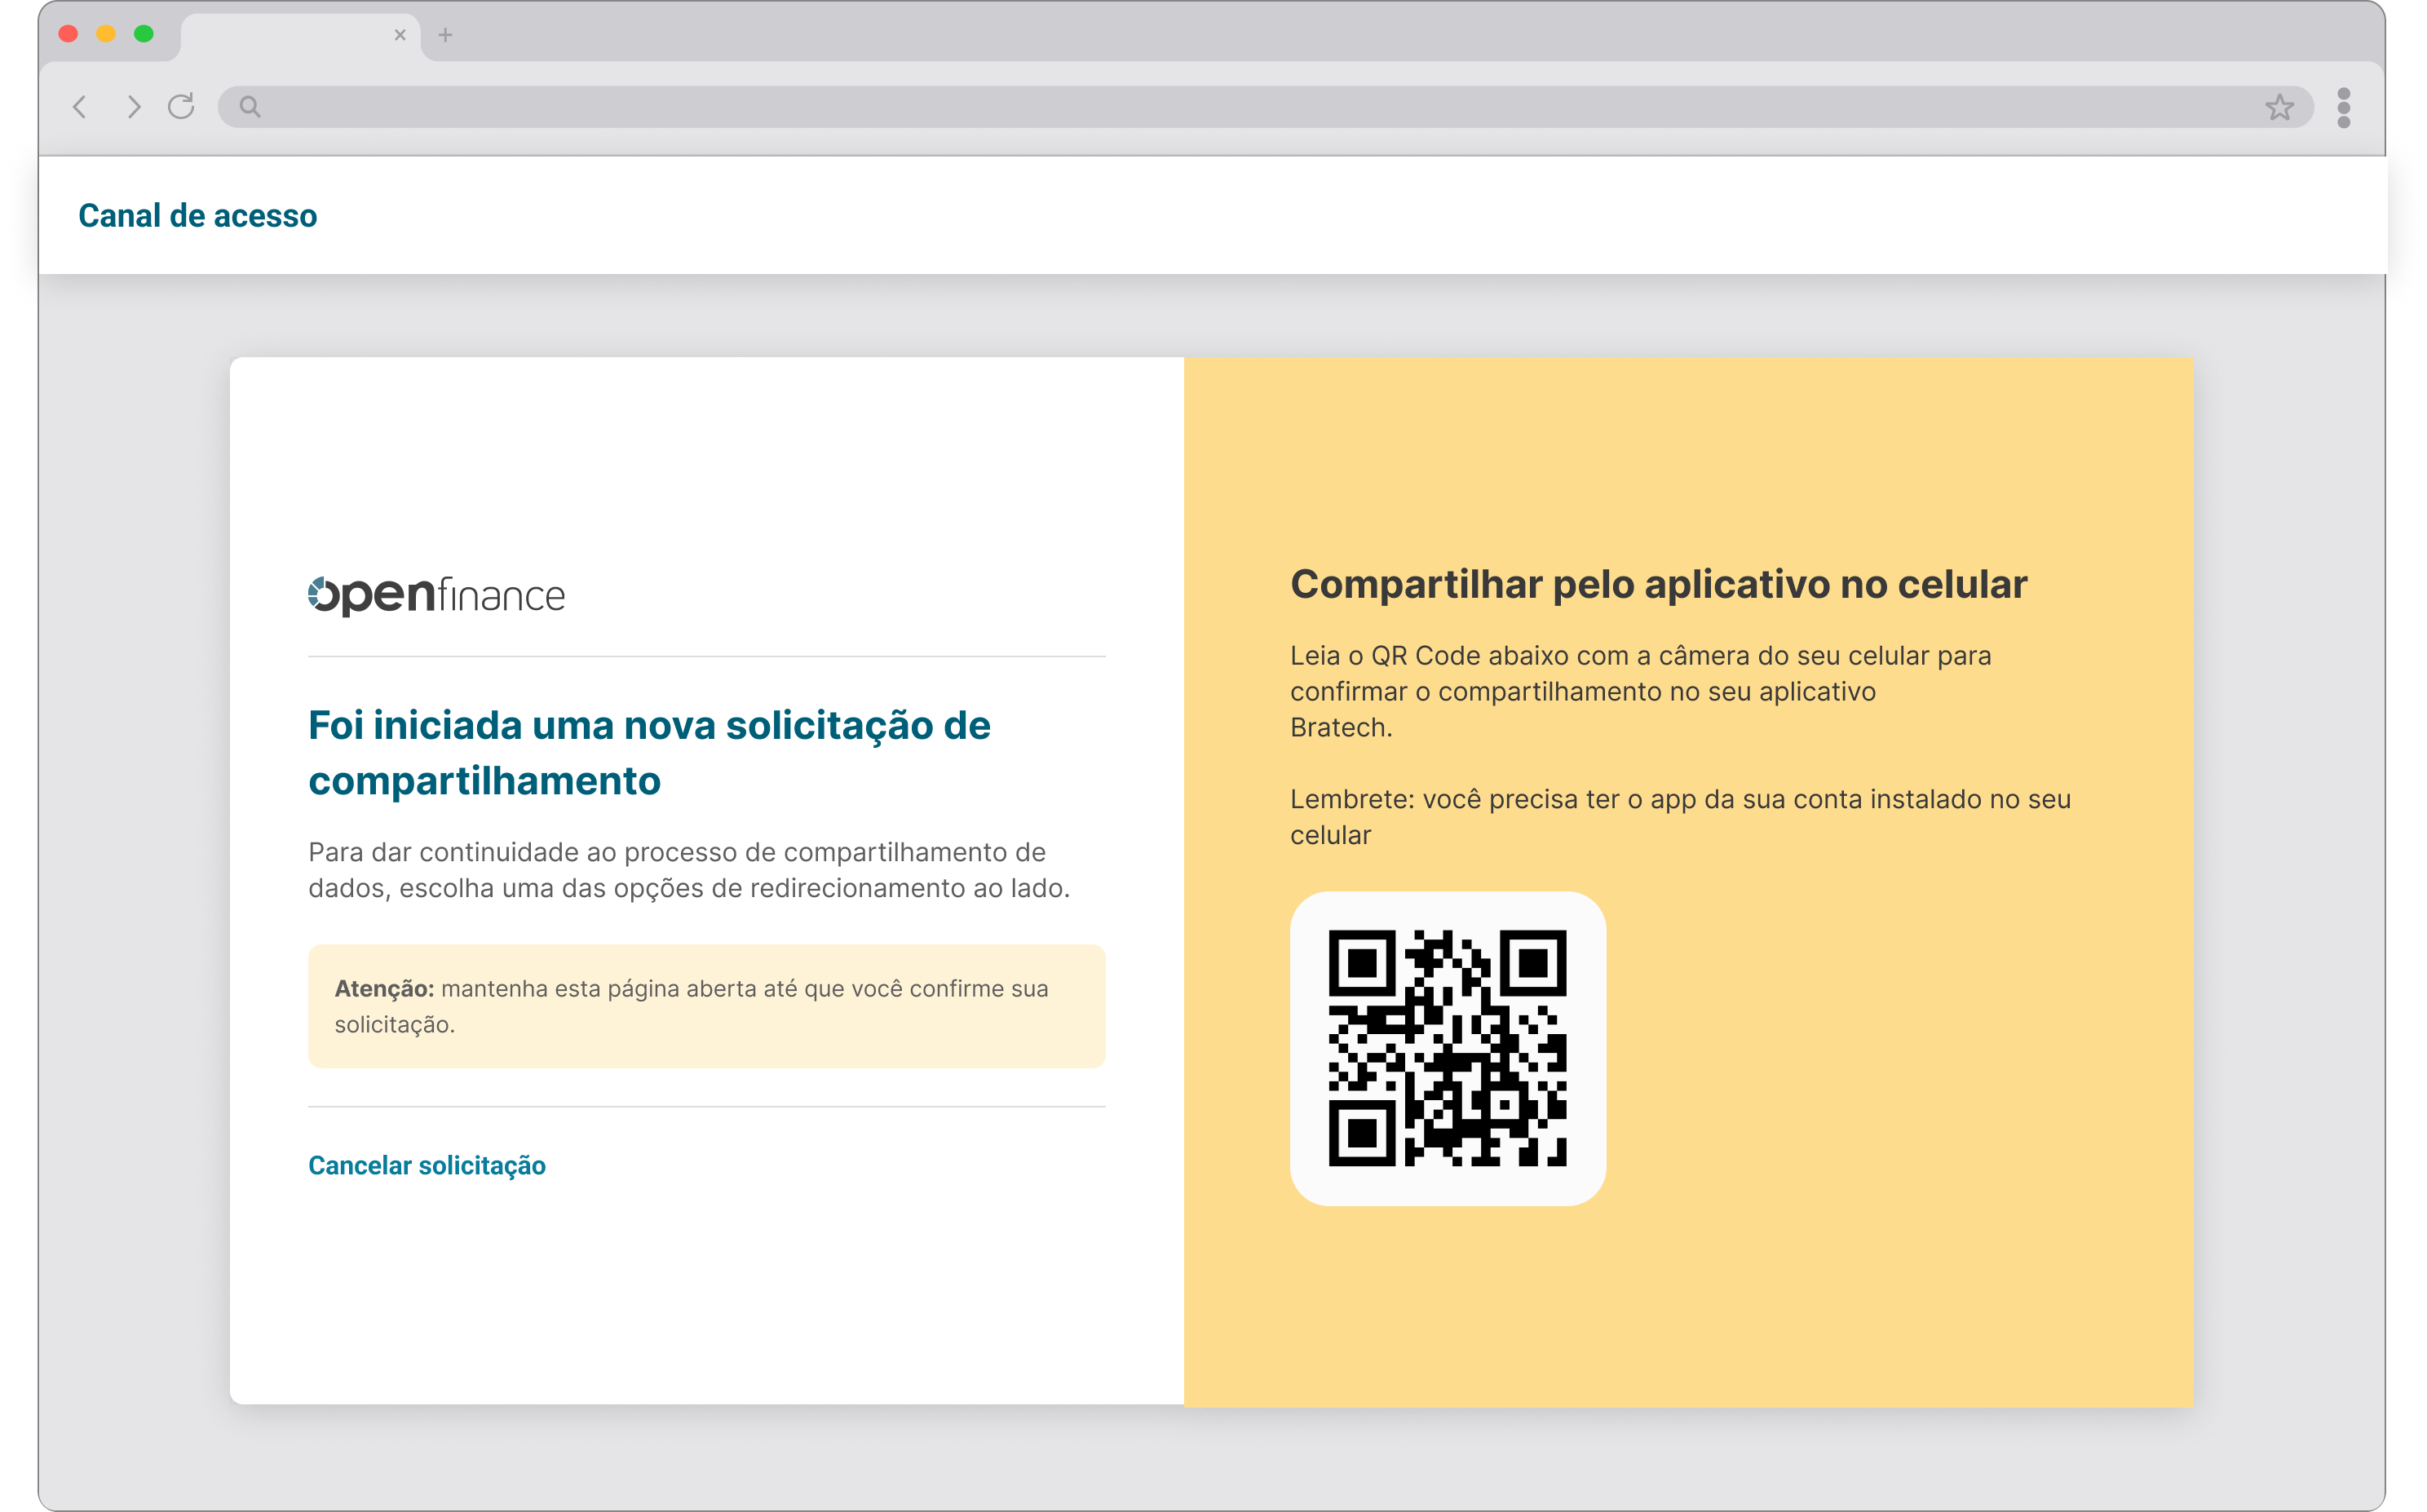Image resolution: width=2427 pixels, height=1512 pixels.
Task: Click the paragraph starting Para dar continuidade
Action: pos(689,870)
